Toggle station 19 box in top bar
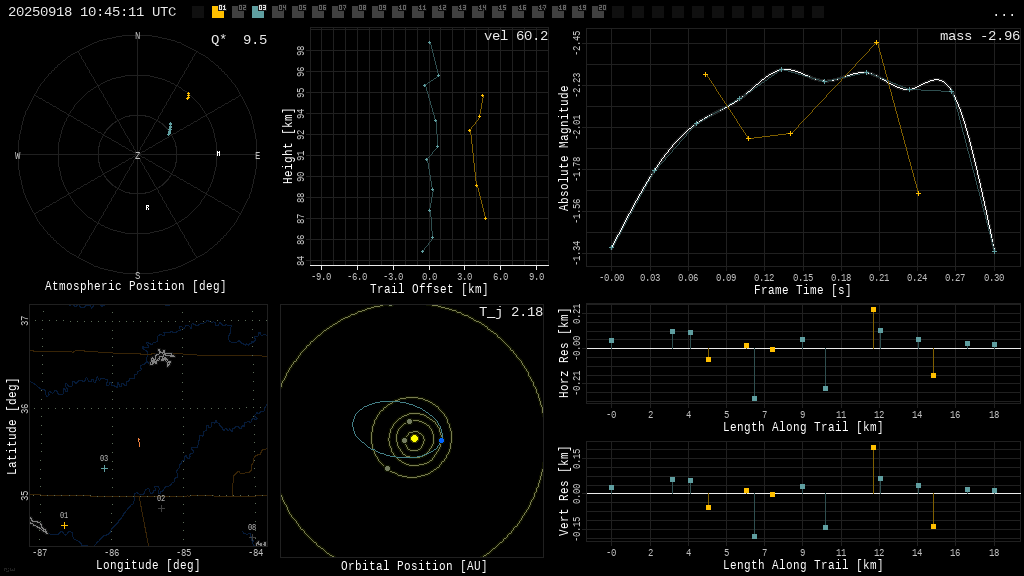Image resolution: width=1024 pixels, height=576 pixels. pyautogui.click(x=578, y=12)
